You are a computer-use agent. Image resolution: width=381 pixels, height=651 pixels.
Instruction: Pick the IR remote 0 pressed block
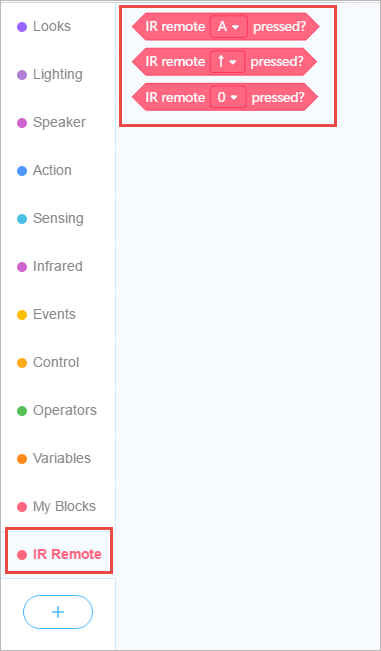pyautogui.click(x=225, y=97)
